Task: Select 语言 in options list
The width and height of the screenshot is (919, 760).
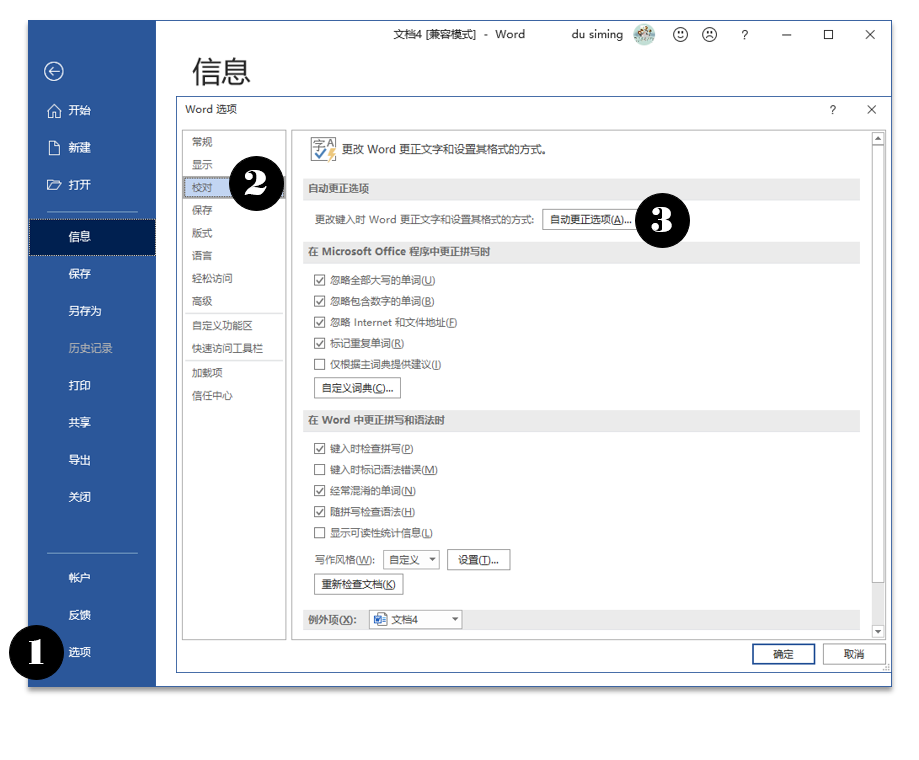Action: 234,256
